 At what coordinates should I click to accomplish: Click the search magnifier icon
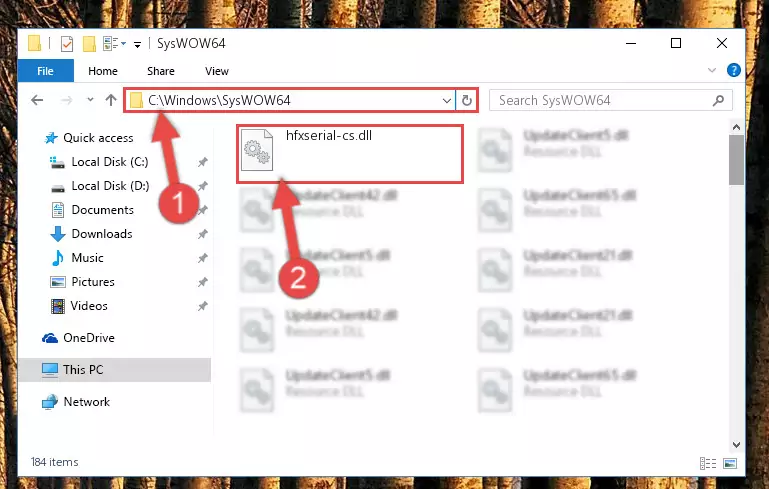(x=718, y=101)
